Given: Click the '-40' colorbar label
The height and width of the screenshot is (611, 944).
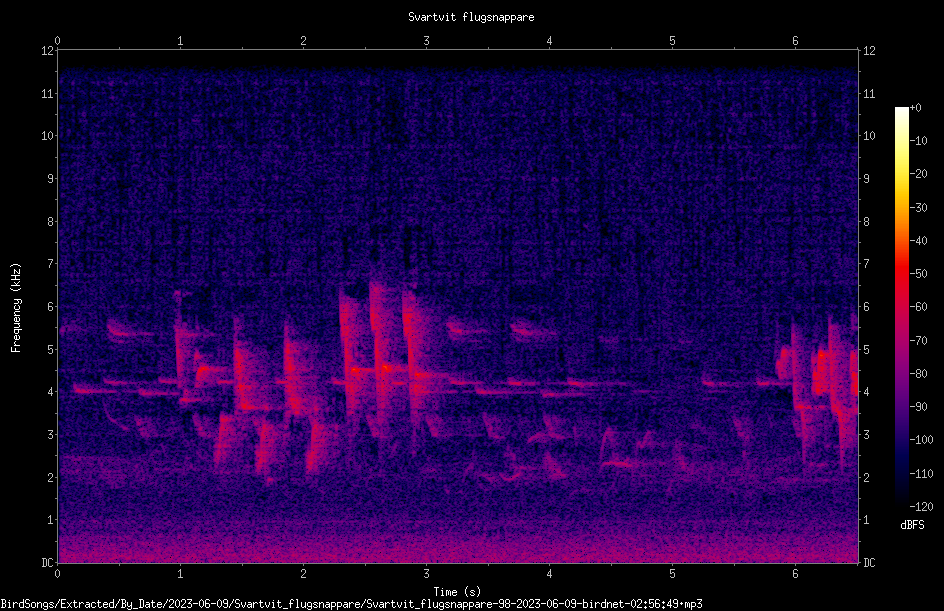Looking at the screenshot, I should click(x=918, y=241).
